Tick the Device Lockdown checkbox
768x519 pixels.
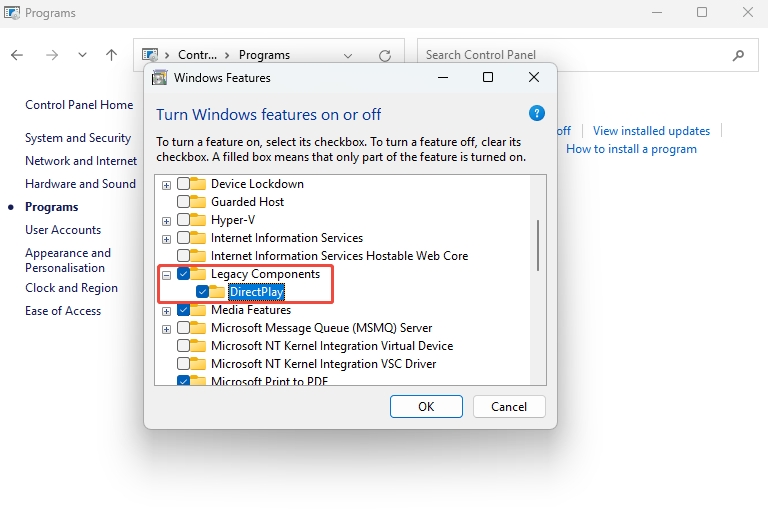pyautogui.click(x=184, y=184)
